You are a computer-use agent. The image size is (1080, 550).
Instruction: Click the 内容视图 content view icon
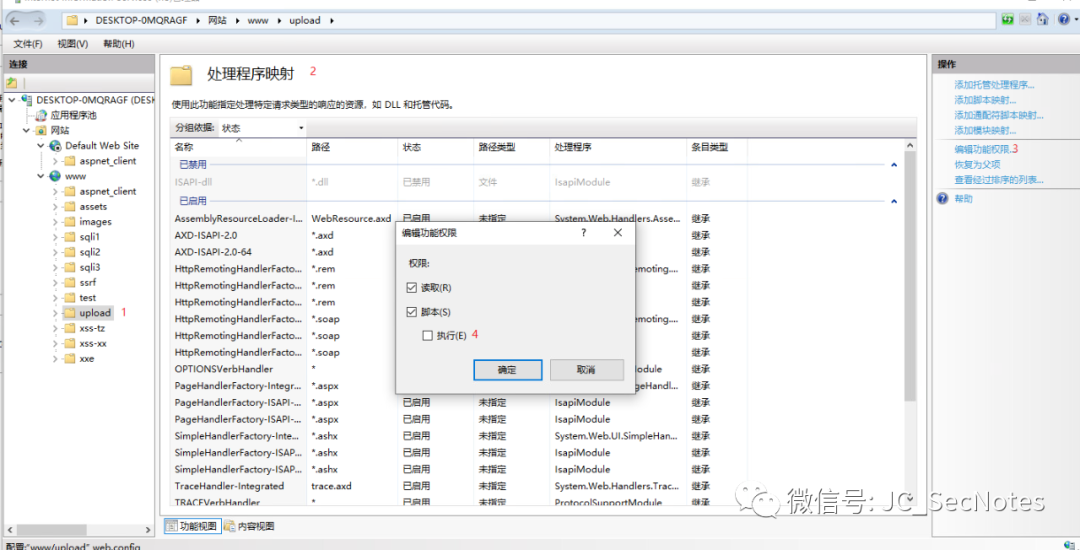(229, 527)
